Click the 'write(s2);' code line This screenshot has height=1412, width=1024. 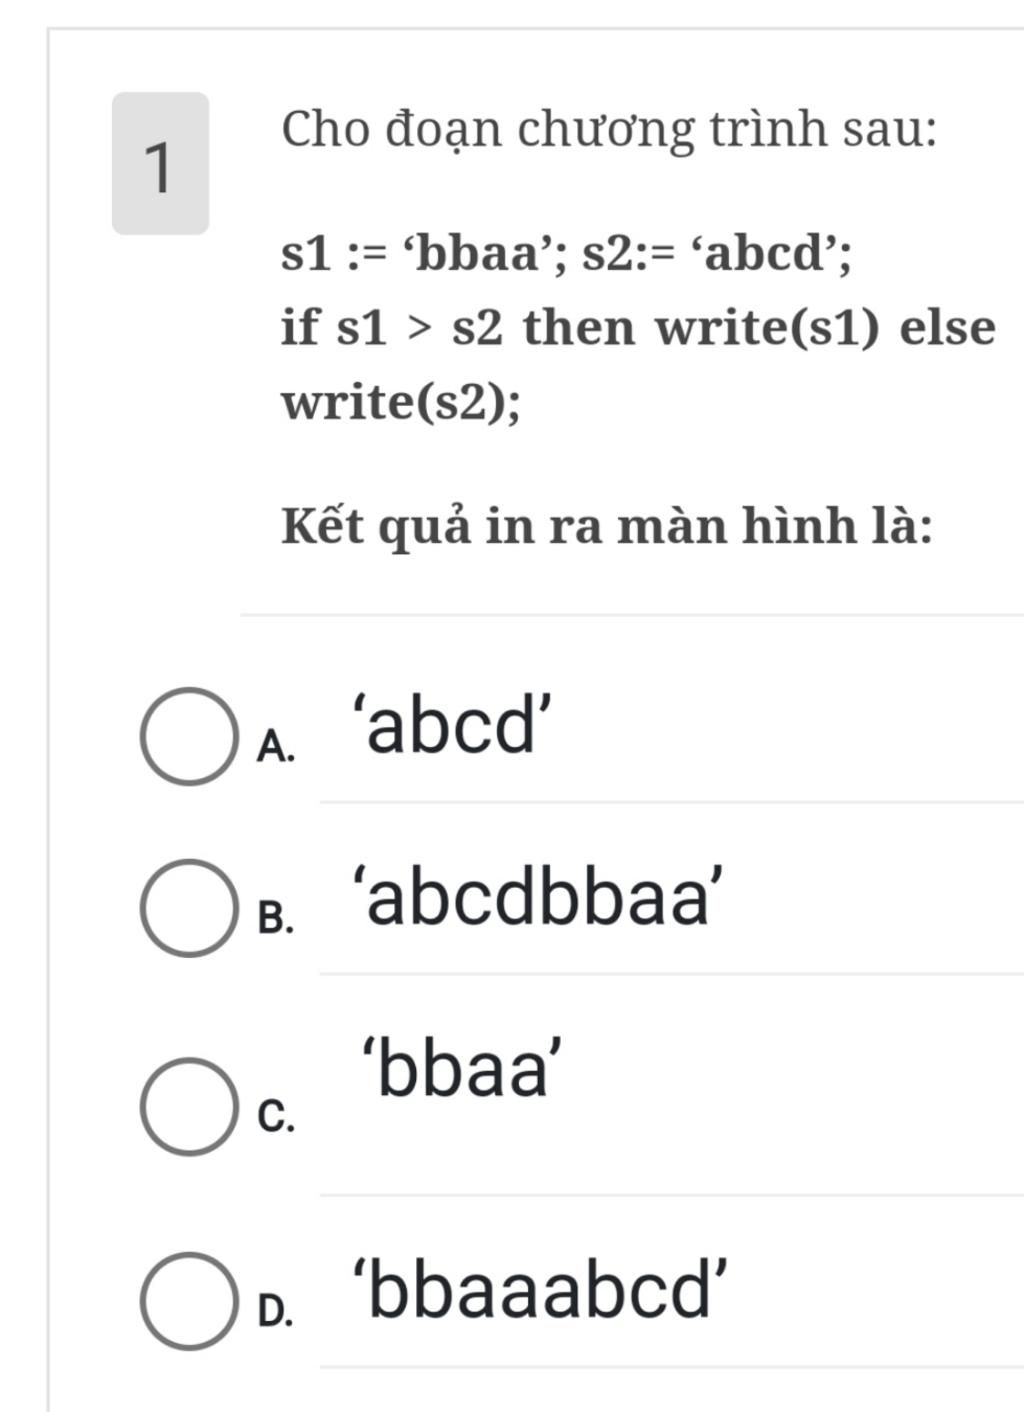(400, 403)
